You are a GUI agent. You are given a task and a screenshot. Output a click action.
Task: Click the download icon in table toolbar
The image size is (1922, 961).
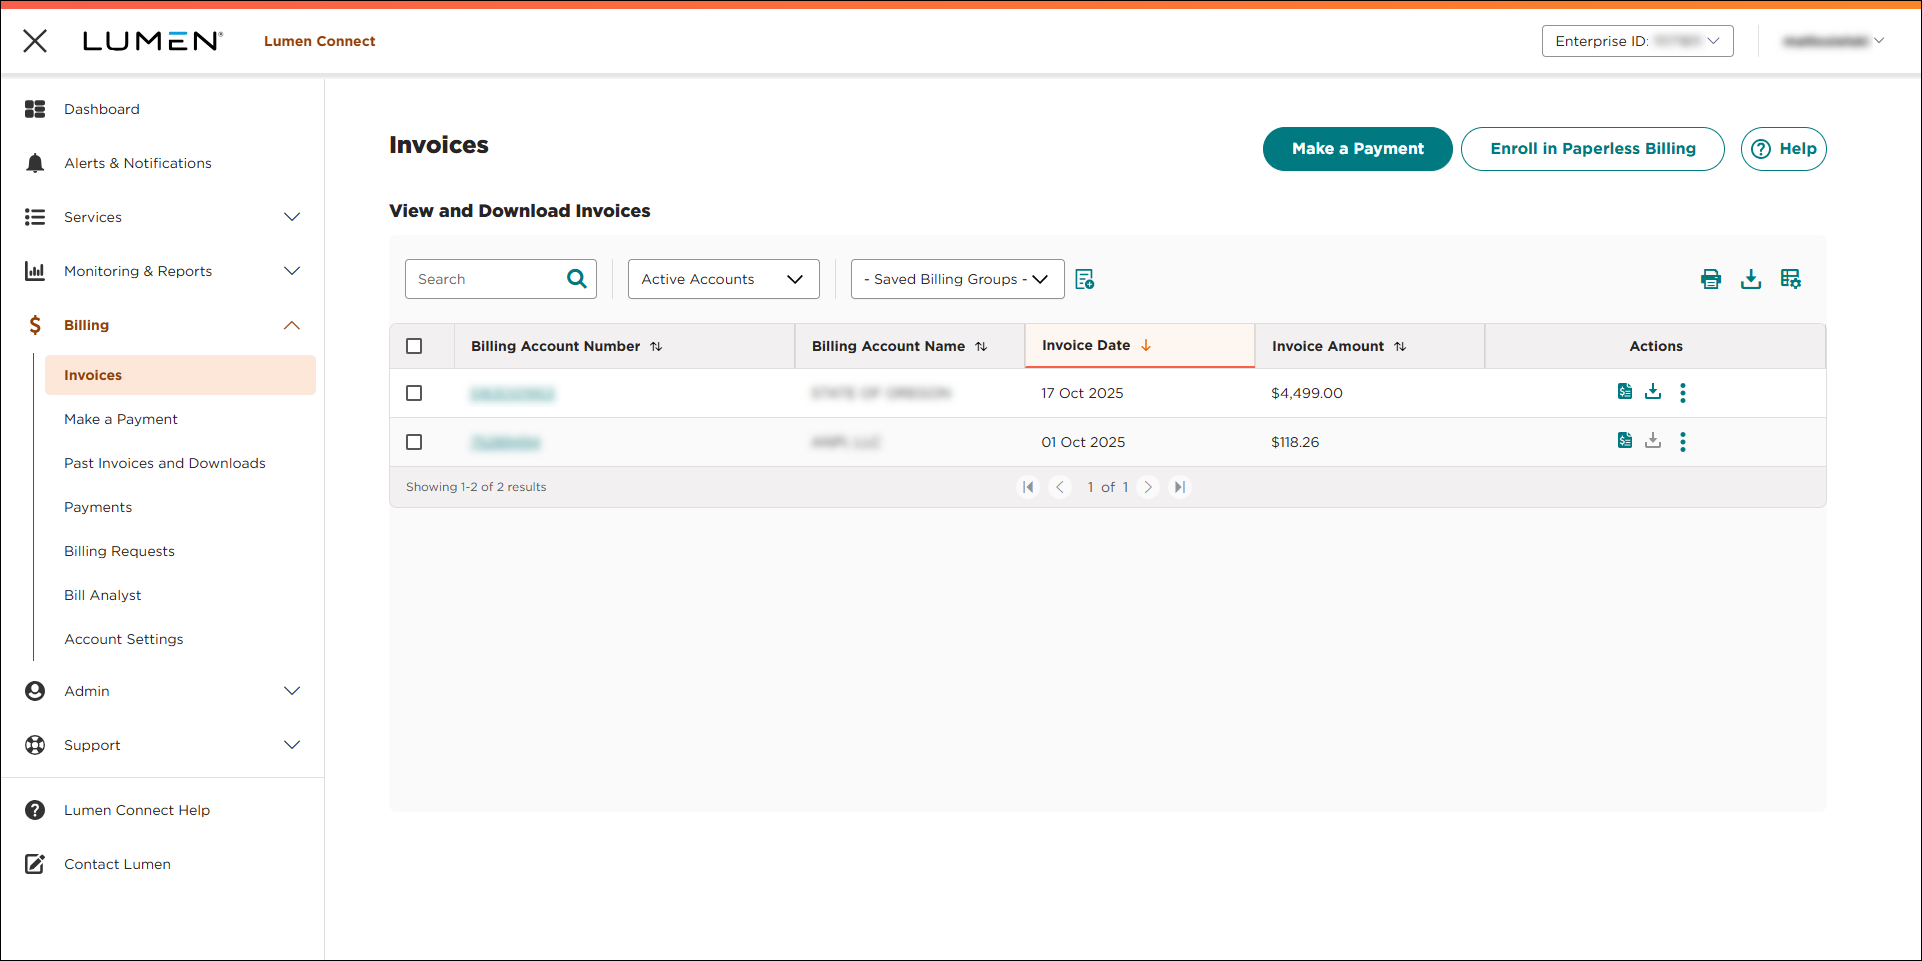1750,279
